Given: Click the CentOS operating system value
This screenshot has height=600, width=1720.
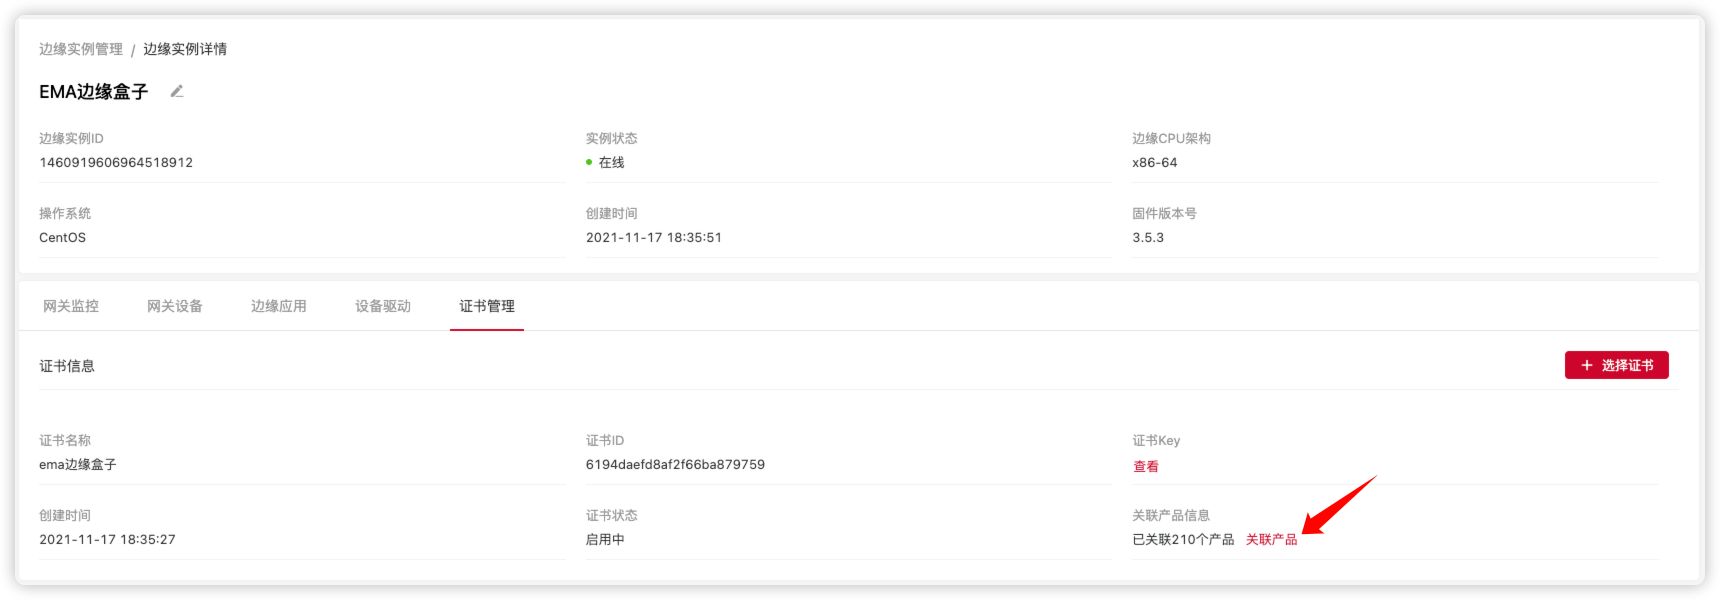Looking at the screenshot, I should tap(63, 237).
